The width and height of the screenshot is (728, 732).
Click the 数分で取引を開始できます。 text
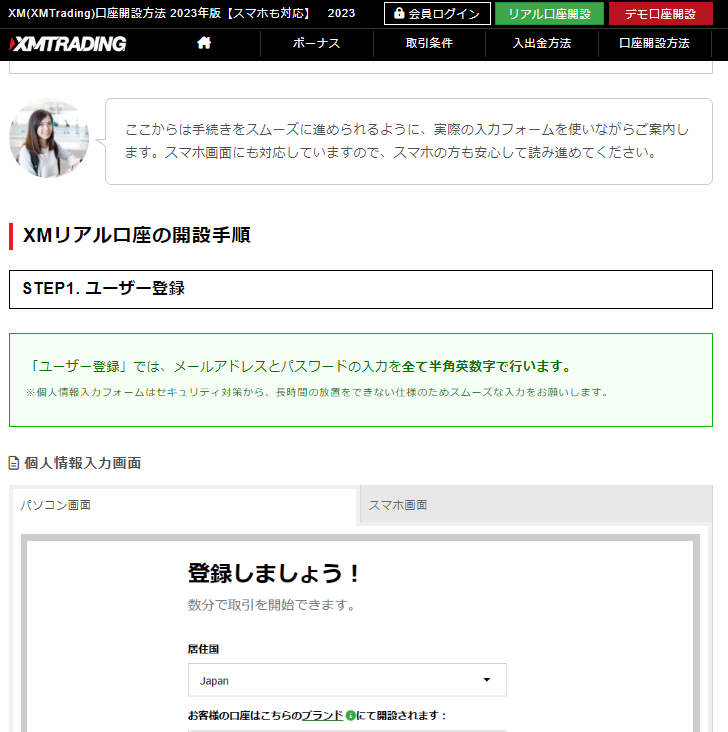[x=272, y=605]
